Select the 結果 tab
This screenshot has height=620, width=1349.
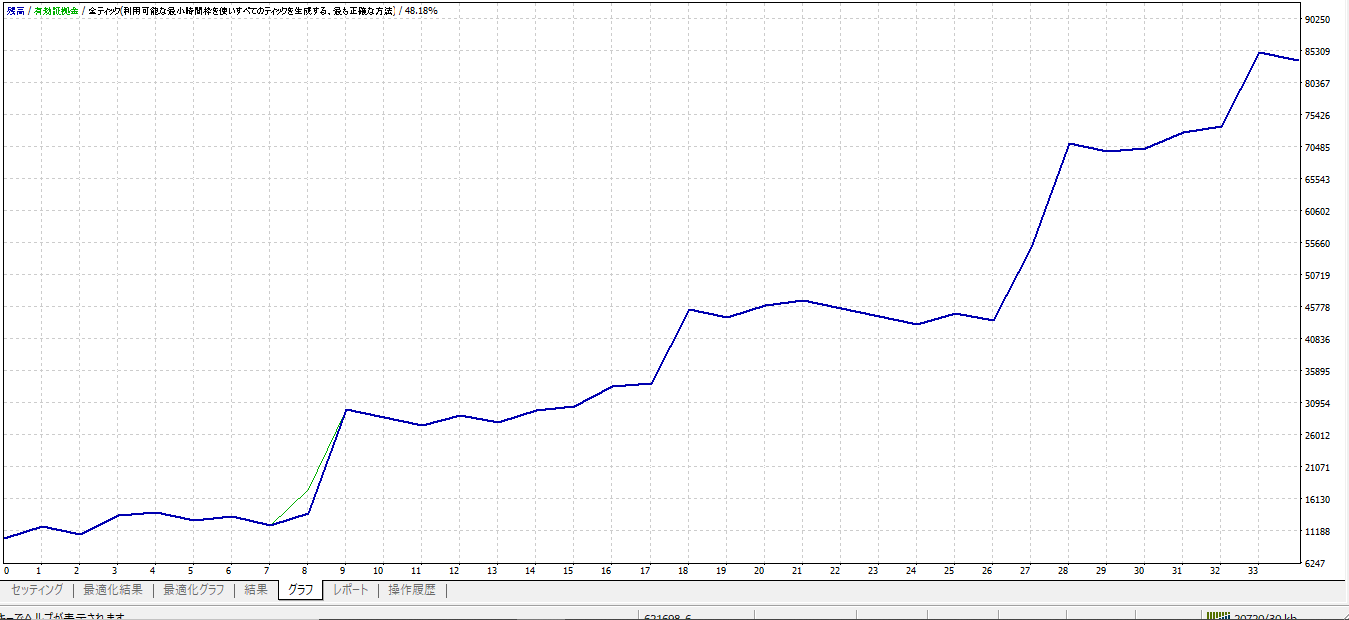(x=256, y=590)
